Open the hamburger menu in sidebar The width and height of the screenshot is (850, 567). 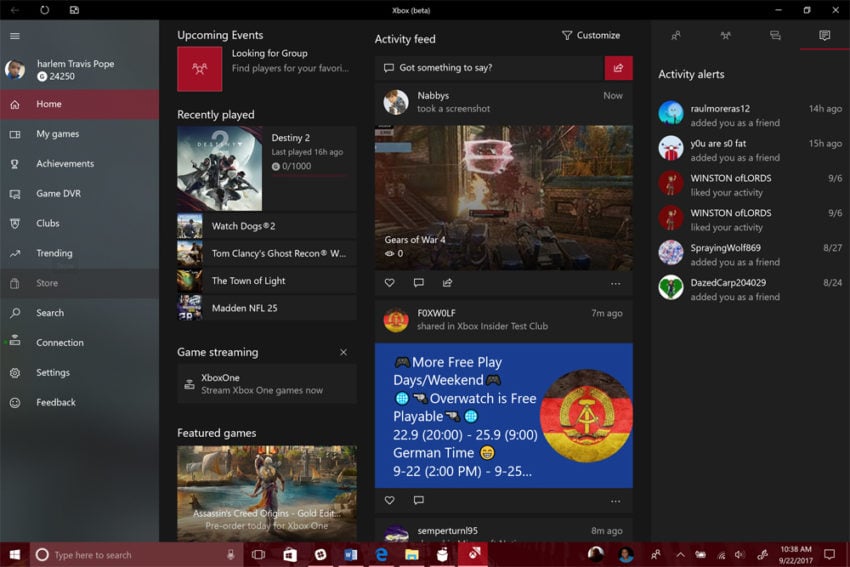(15, 36)
